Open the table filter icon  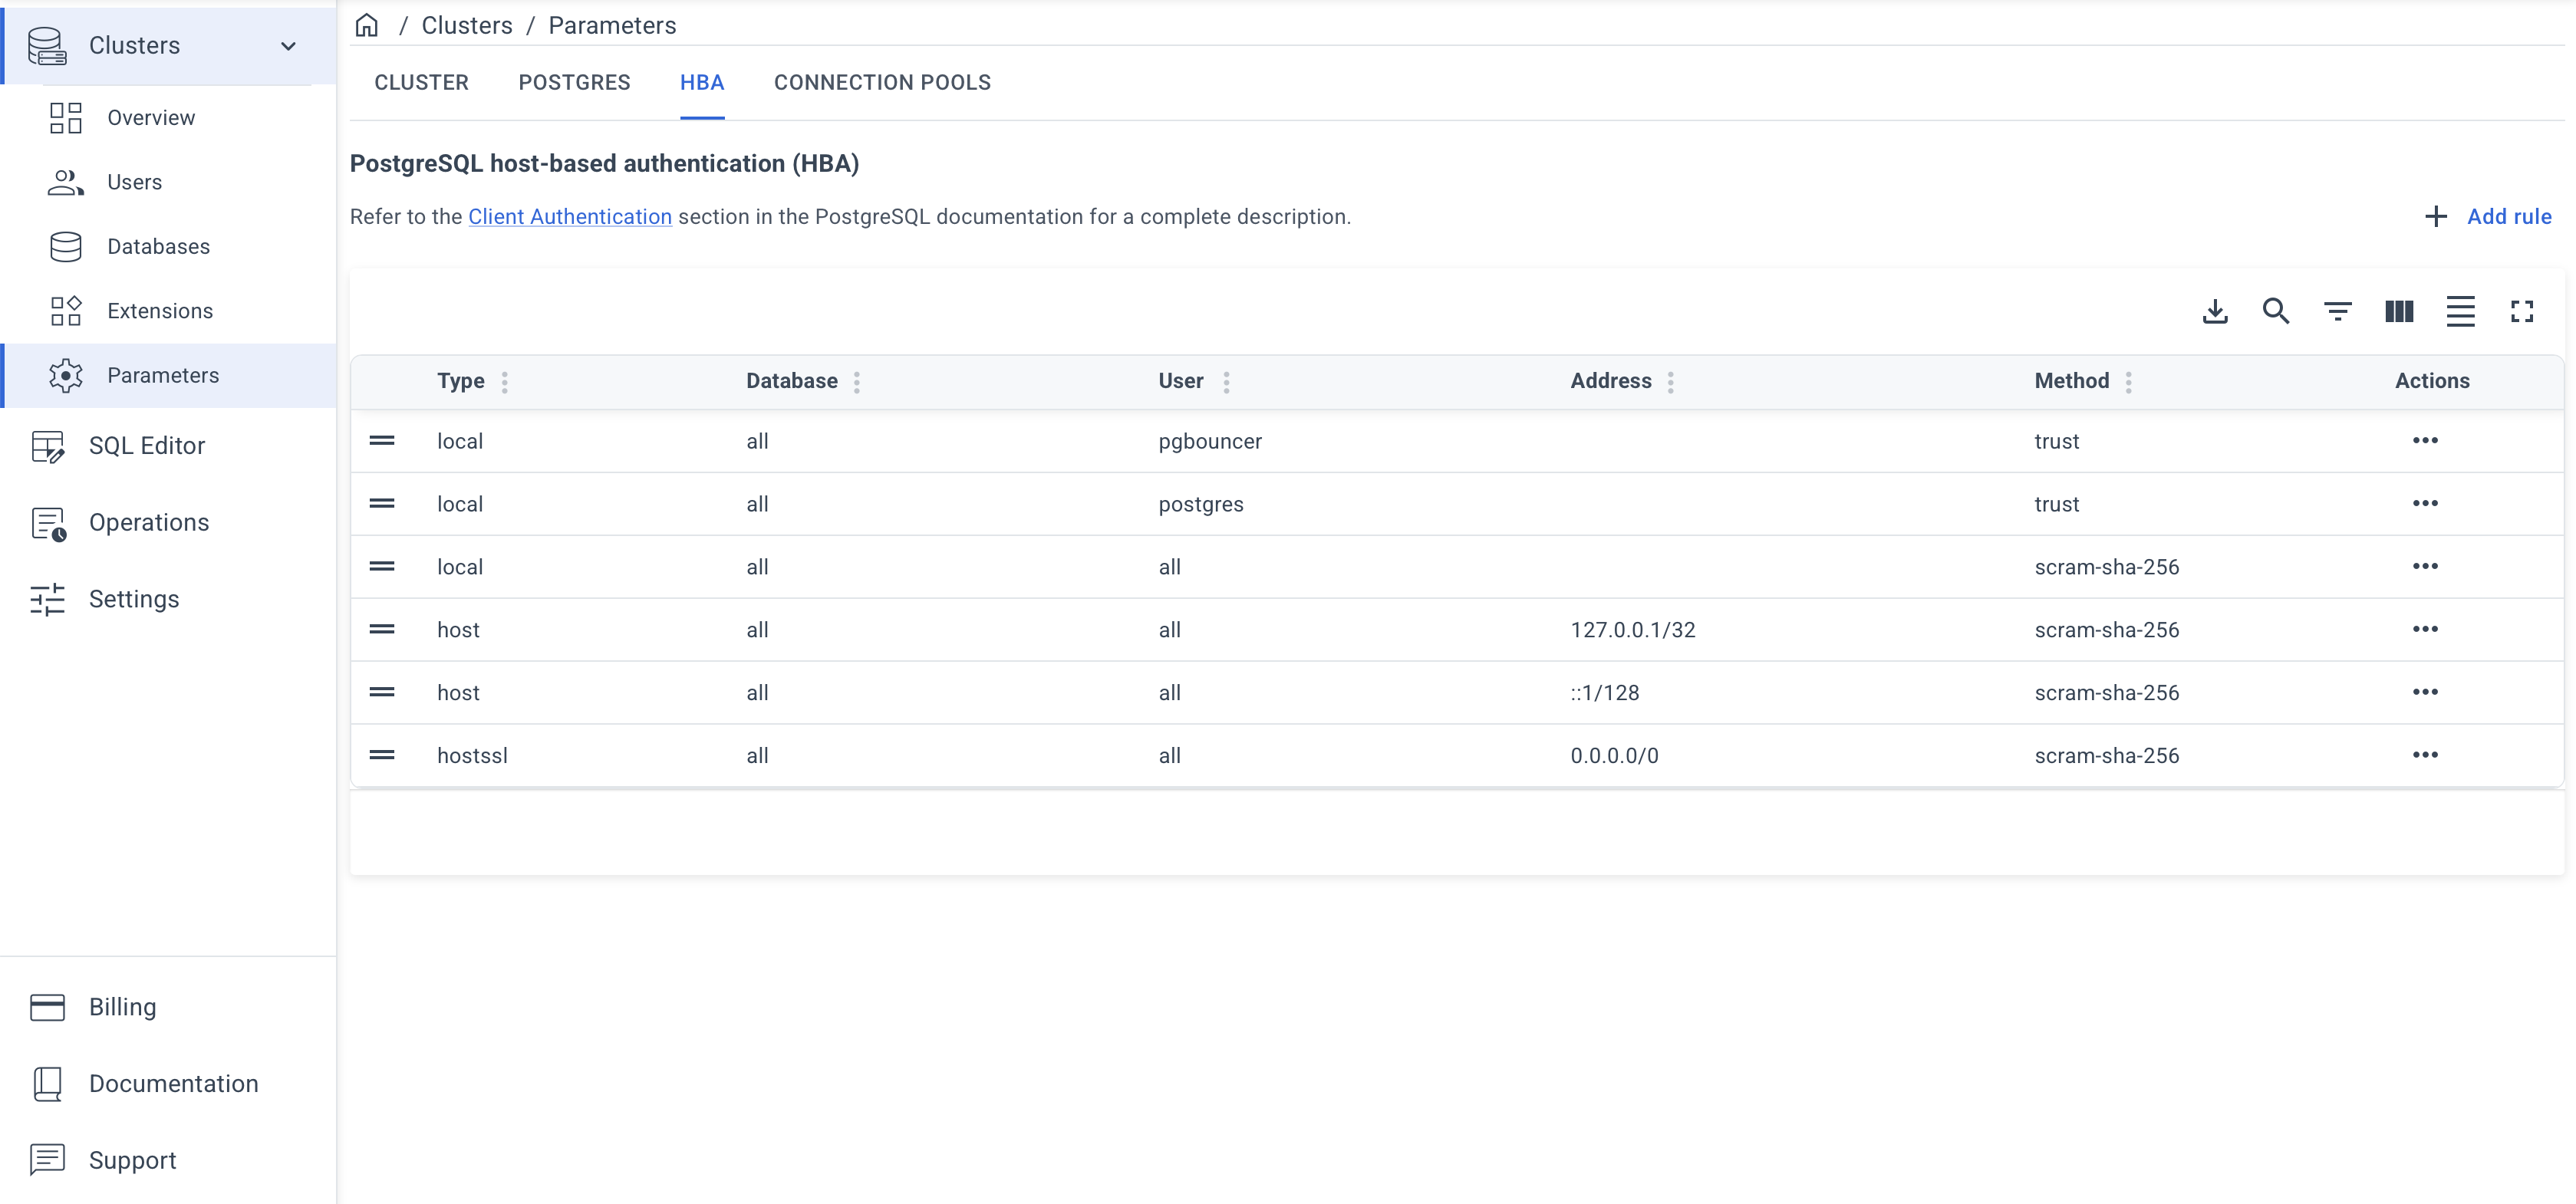click(x=2337, y=312)
